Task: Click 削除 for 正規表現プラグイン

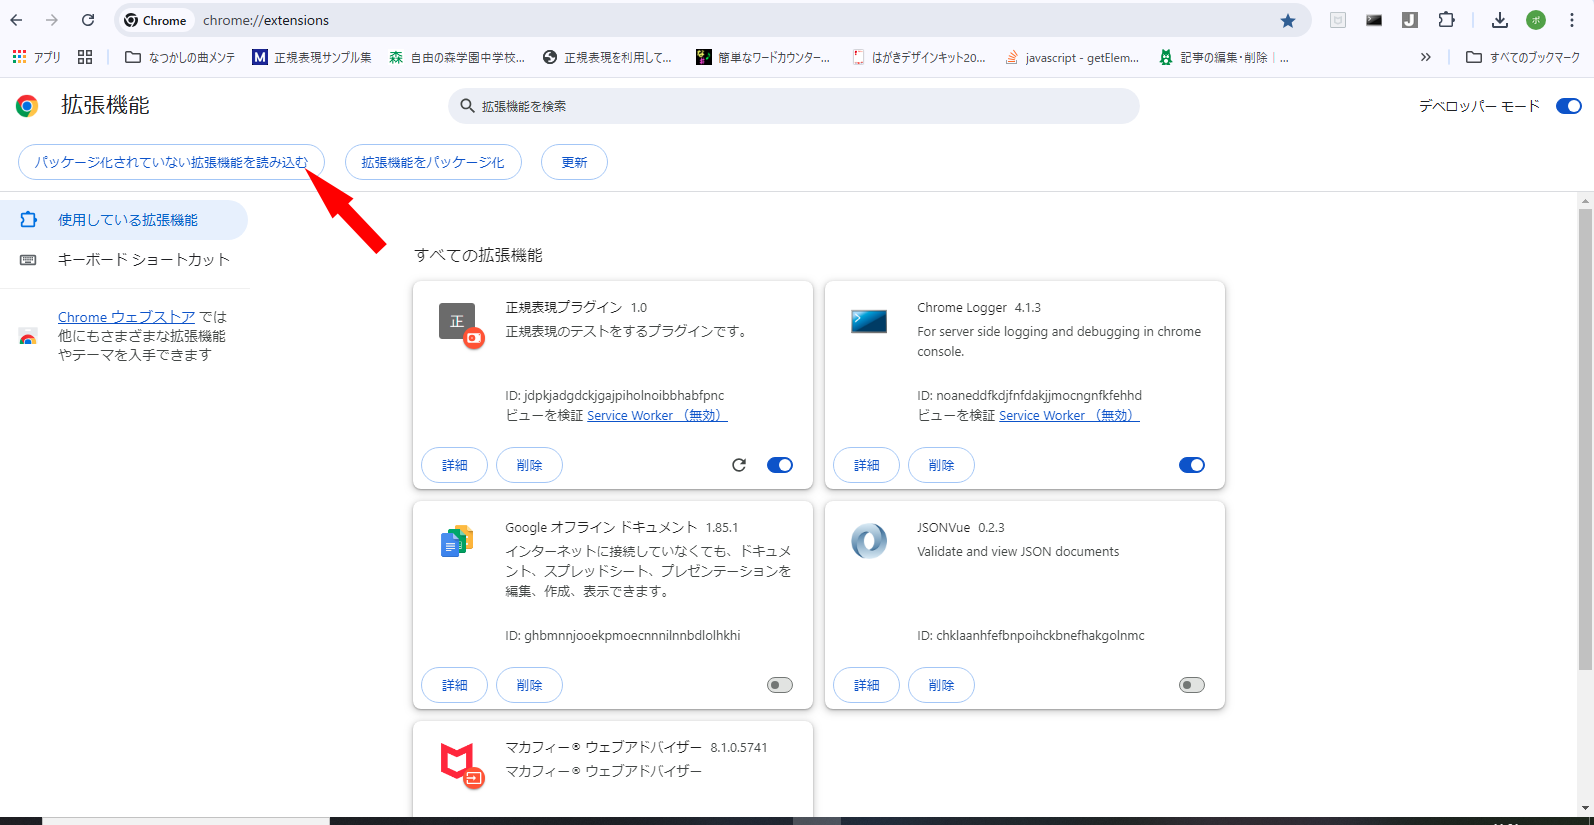Action: tap(529, 465)
